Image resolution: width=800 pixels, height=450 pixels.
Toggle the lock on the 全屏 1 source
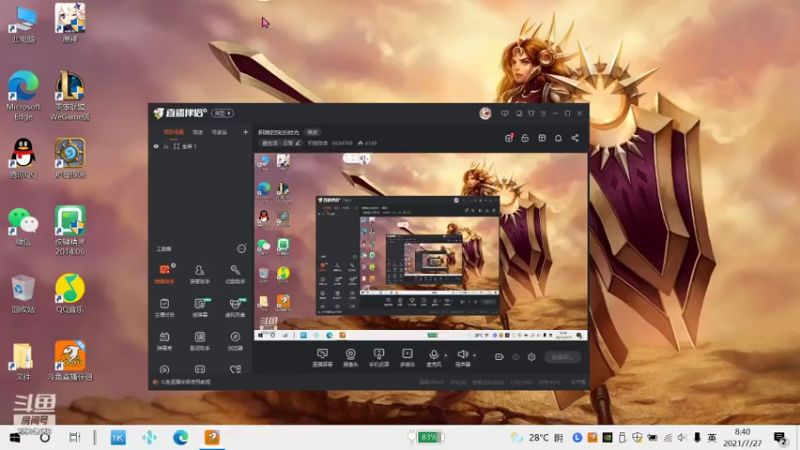click(166, 146)
